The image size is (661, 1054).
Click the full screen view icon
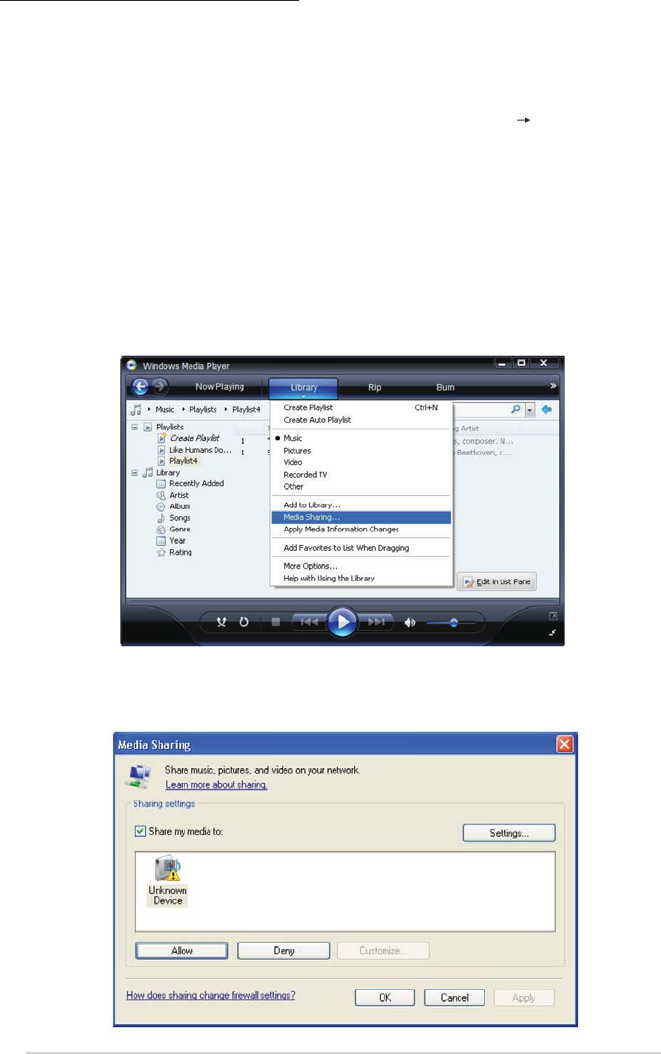(553, 616)
